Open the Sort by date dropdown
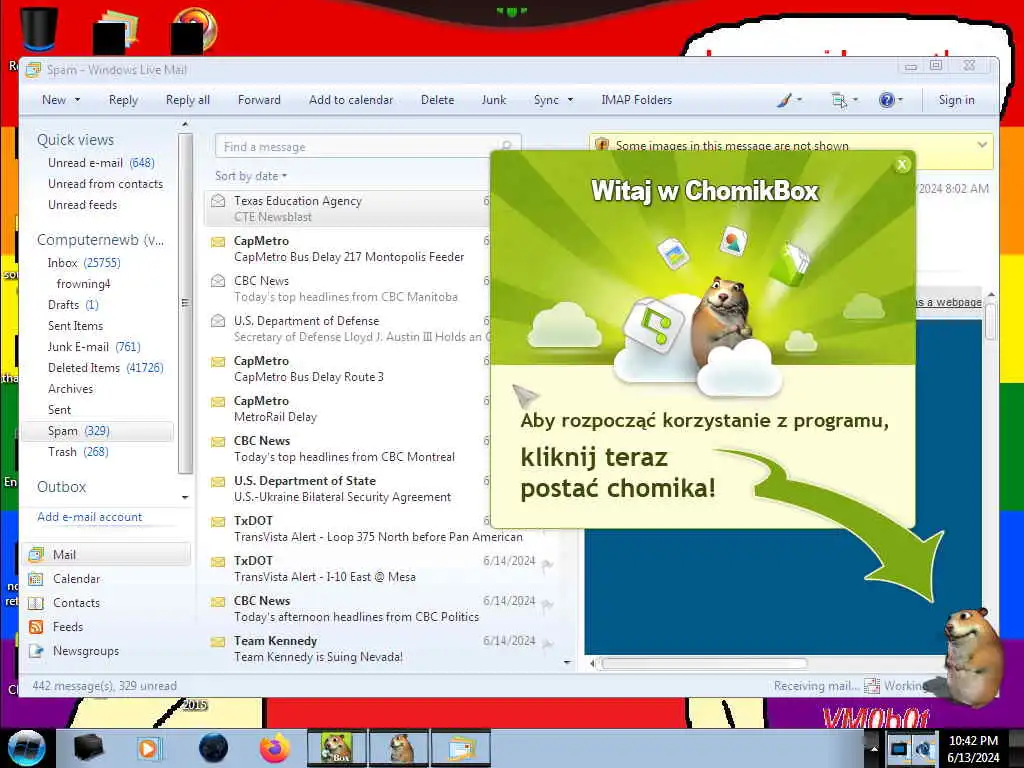The image size is (1024, 768). (x=251, y=176)
